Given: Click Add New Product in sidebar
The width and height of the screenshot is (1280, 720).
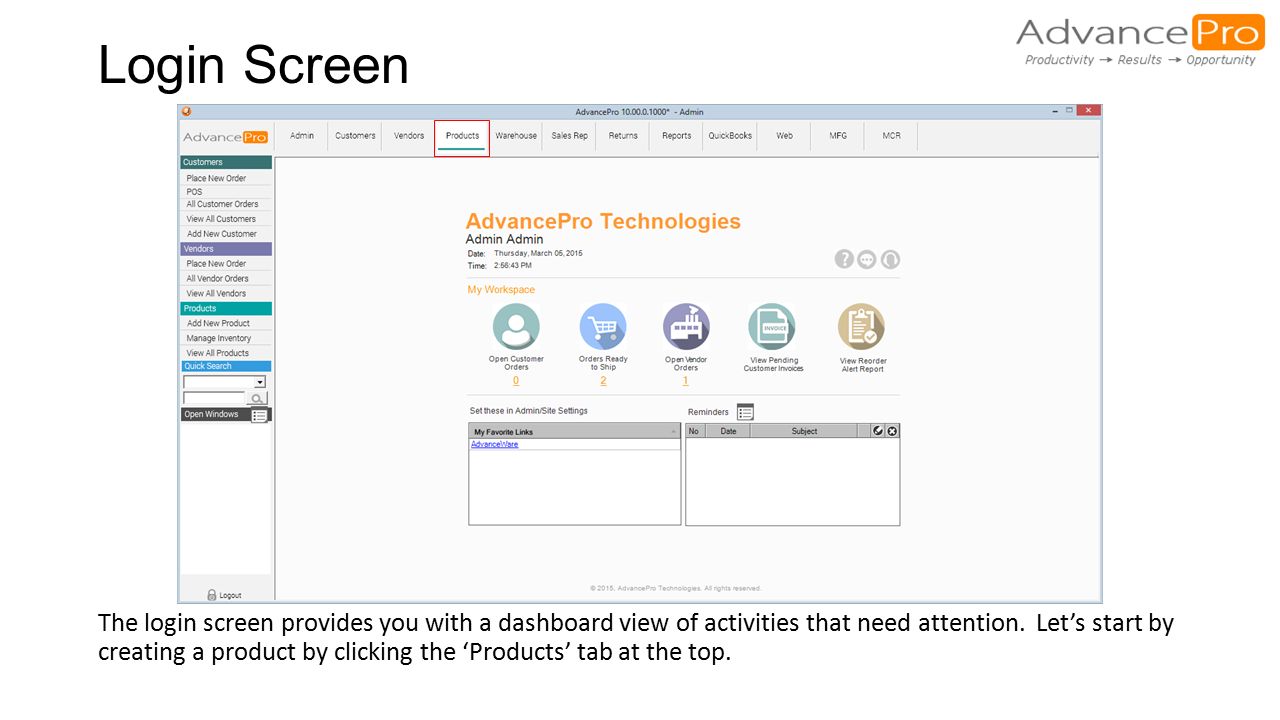Looking at the screenshot, I should [x=226, y=323].
